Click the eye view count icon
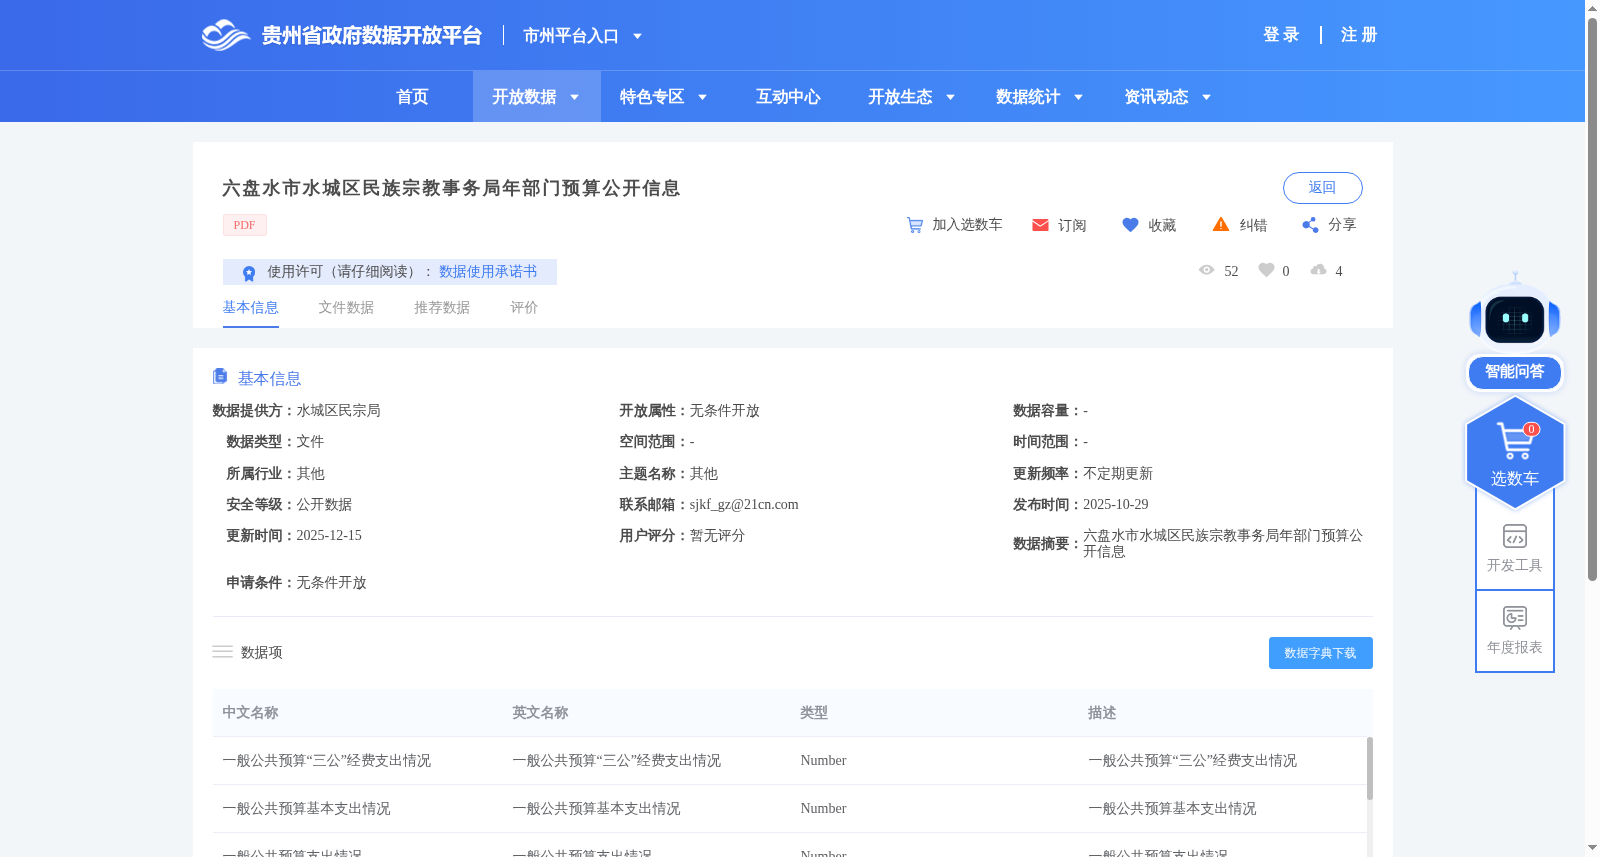 [x=1207, y=270]
